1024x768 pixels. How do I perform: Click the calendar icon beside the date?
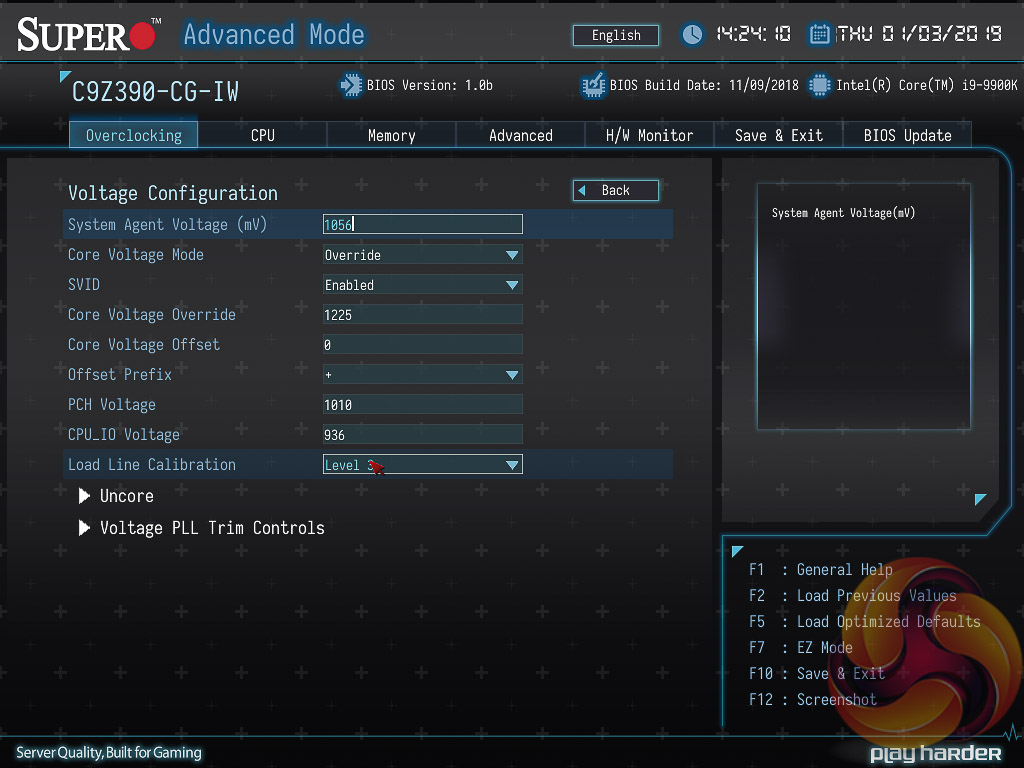pos(820,35)
